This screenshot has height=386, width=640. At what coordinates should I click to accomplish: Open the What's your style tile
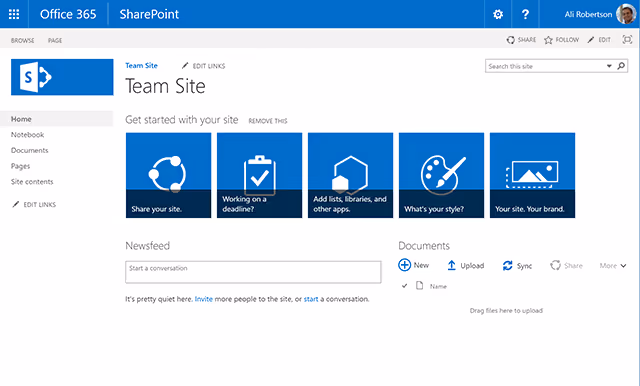coord(441,175)
